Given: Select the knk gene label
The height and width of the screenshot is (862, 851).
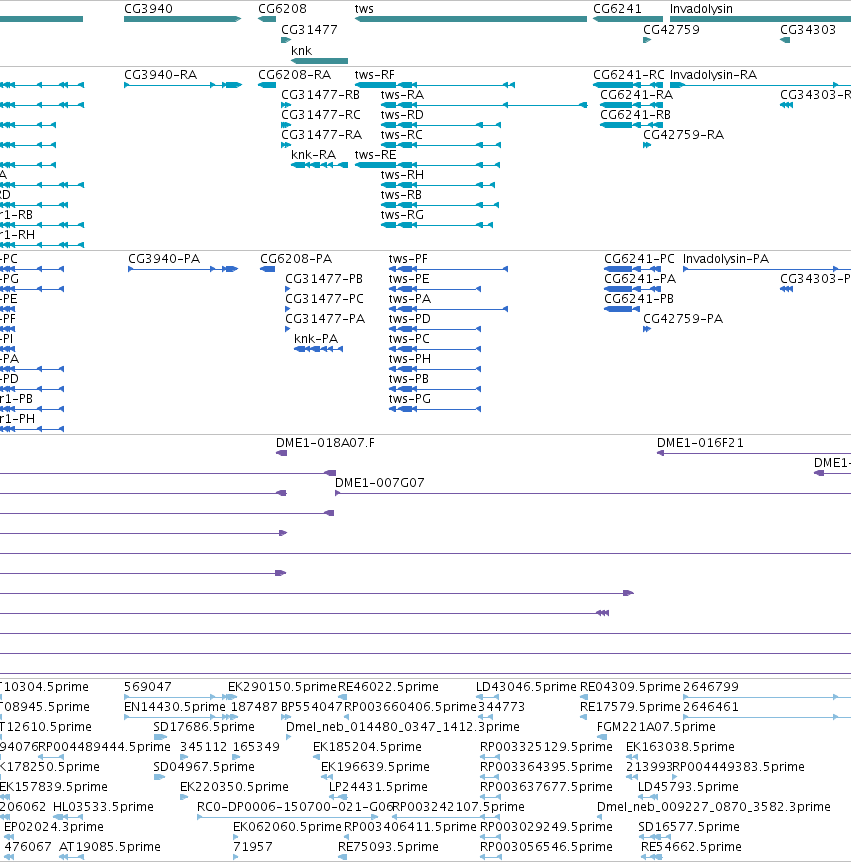Looking at the screenshot, I should pyautogui.click(x=301, y=51).
